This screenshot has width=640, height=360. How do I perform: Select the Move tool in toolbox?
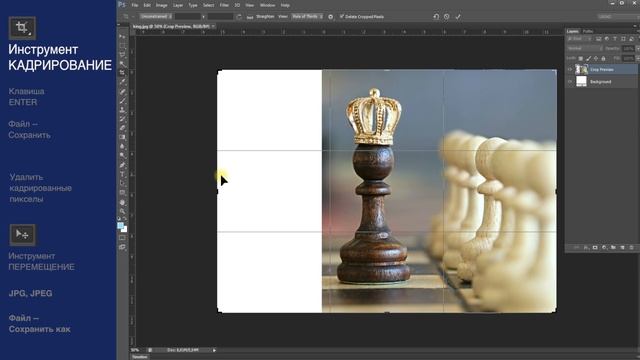122,36
